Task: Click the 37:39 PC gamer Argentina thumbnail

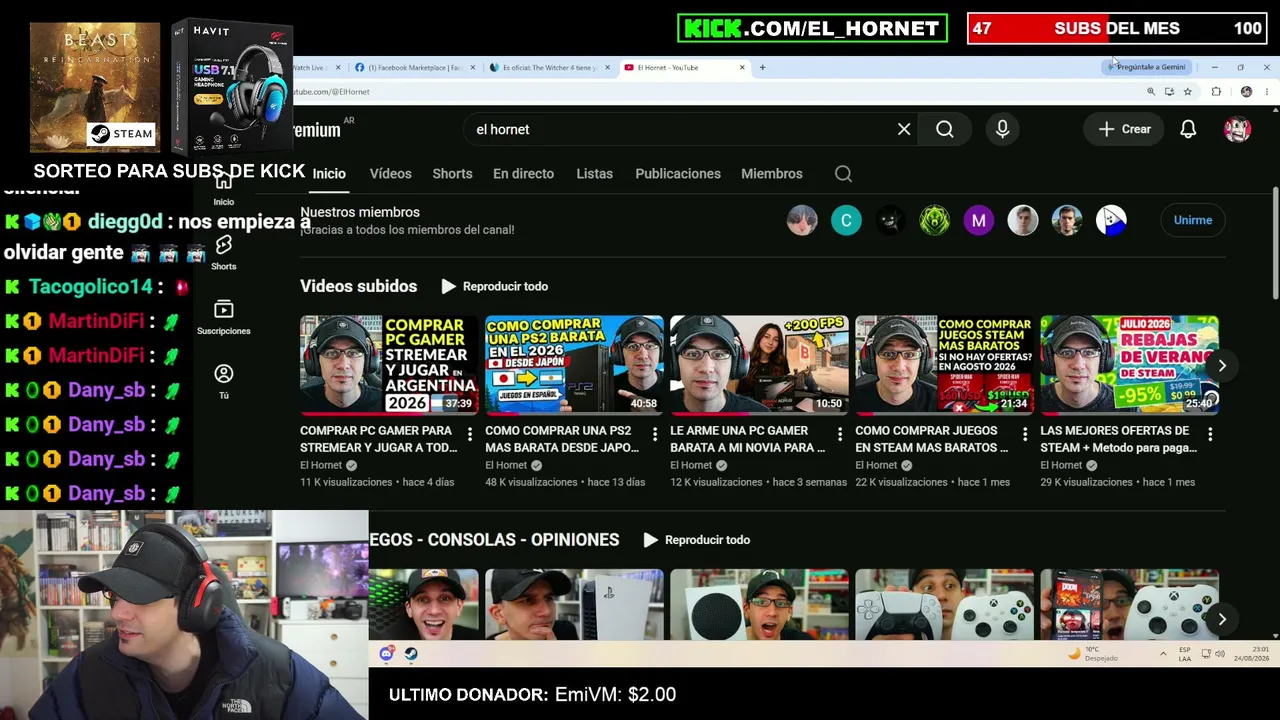Action: (389, 365)
